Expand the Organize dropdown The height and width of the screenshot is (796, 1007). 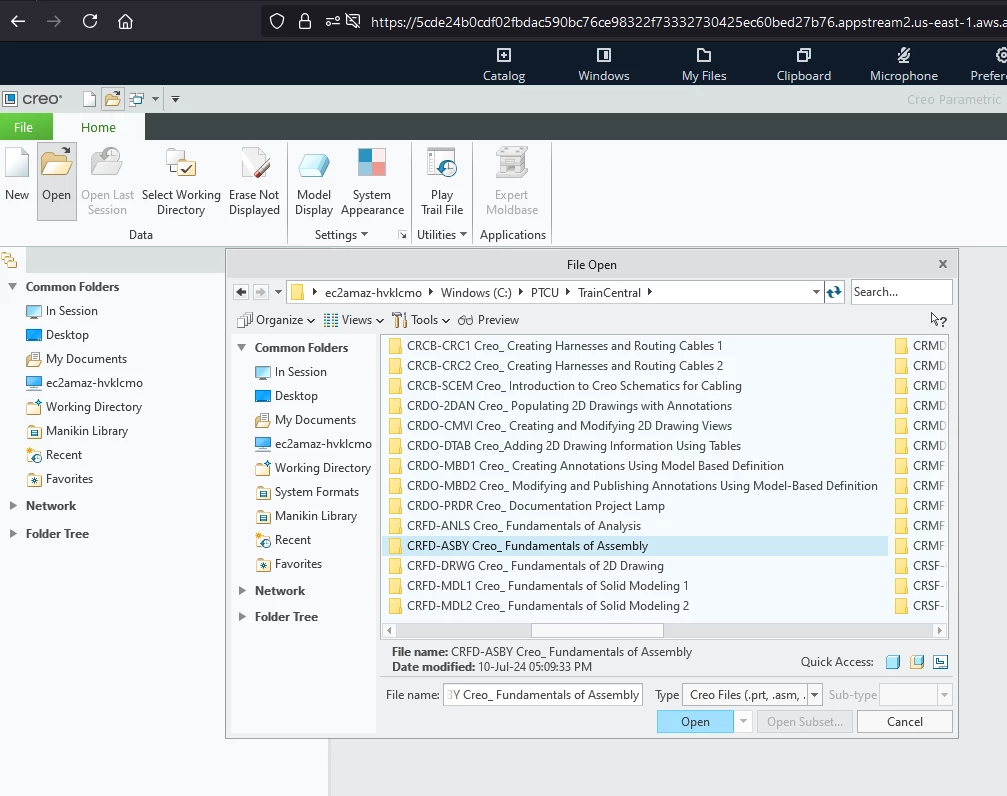click(x=276, y=320)
